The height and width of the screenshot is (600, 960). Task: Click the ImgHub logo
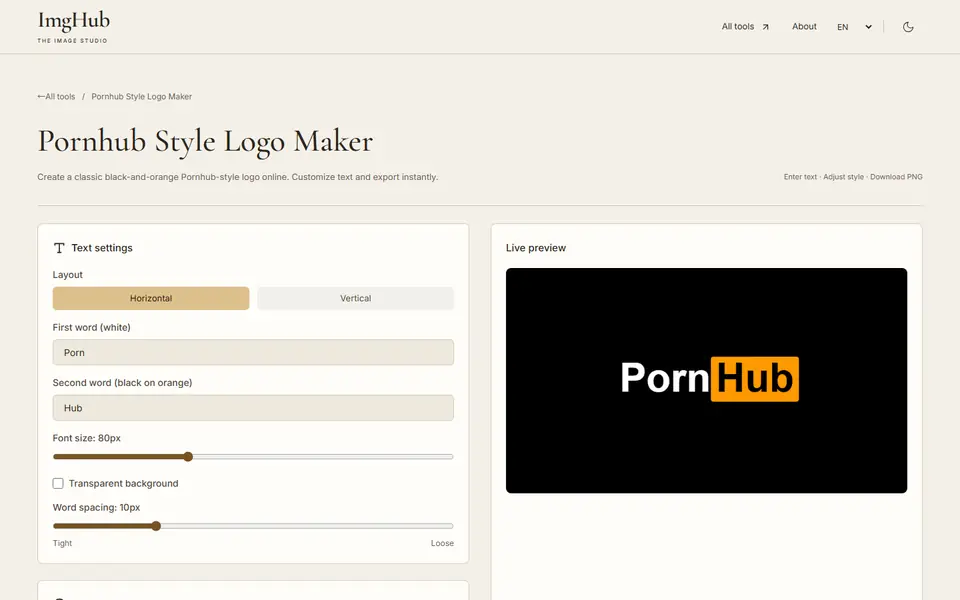[x=73, y=27]
